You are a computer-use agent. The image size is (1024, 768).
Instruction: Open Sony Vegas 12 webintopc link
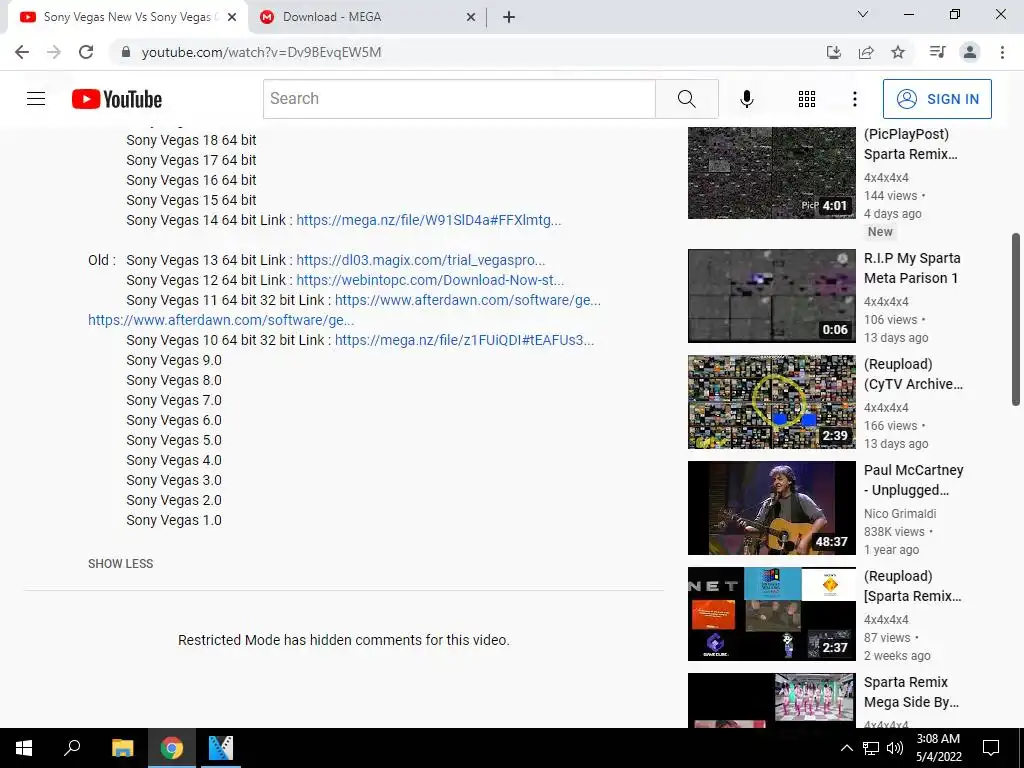click(430, 280)
